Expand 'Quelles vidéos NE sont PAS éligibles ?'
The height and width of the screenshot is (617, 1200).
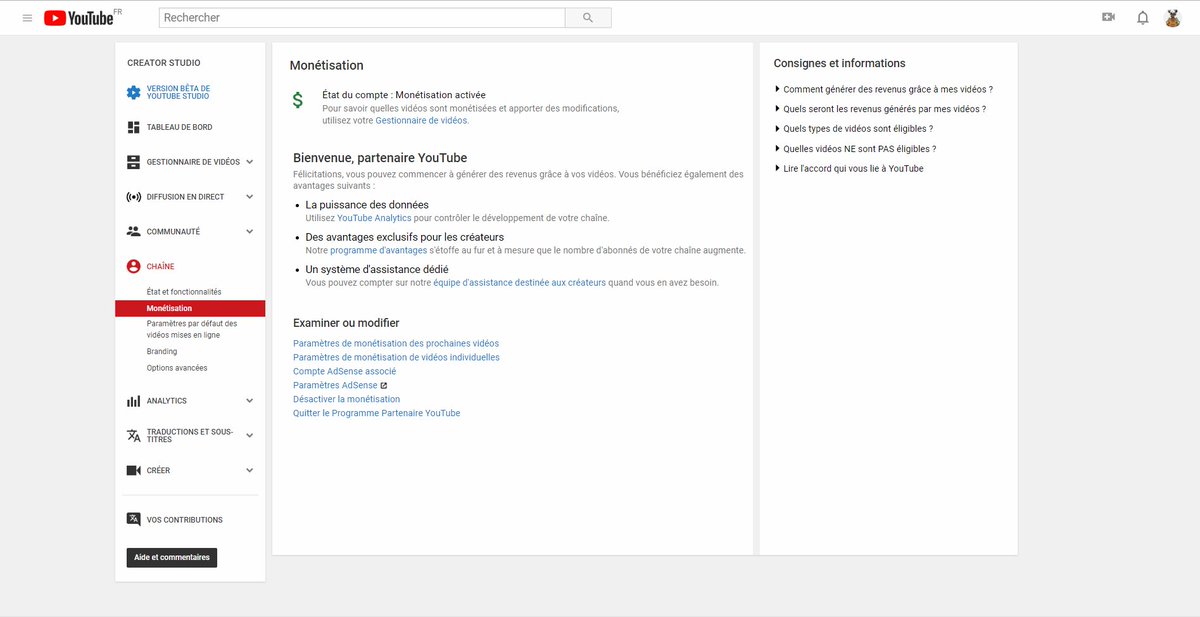coord(855,149)
